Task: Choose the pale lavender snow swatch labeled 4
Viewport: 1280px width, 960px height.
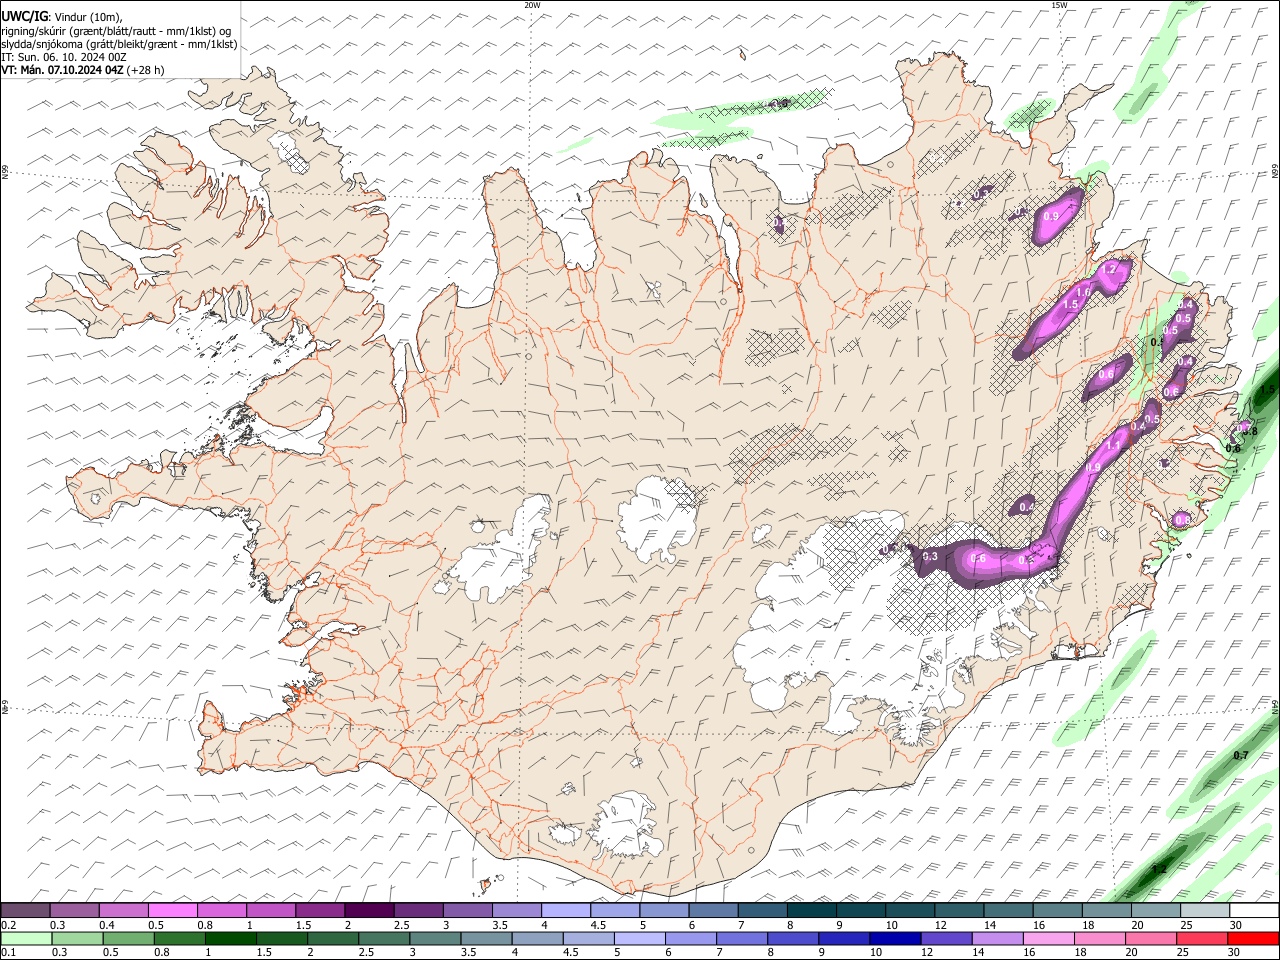Action: [x=566, y=910]
